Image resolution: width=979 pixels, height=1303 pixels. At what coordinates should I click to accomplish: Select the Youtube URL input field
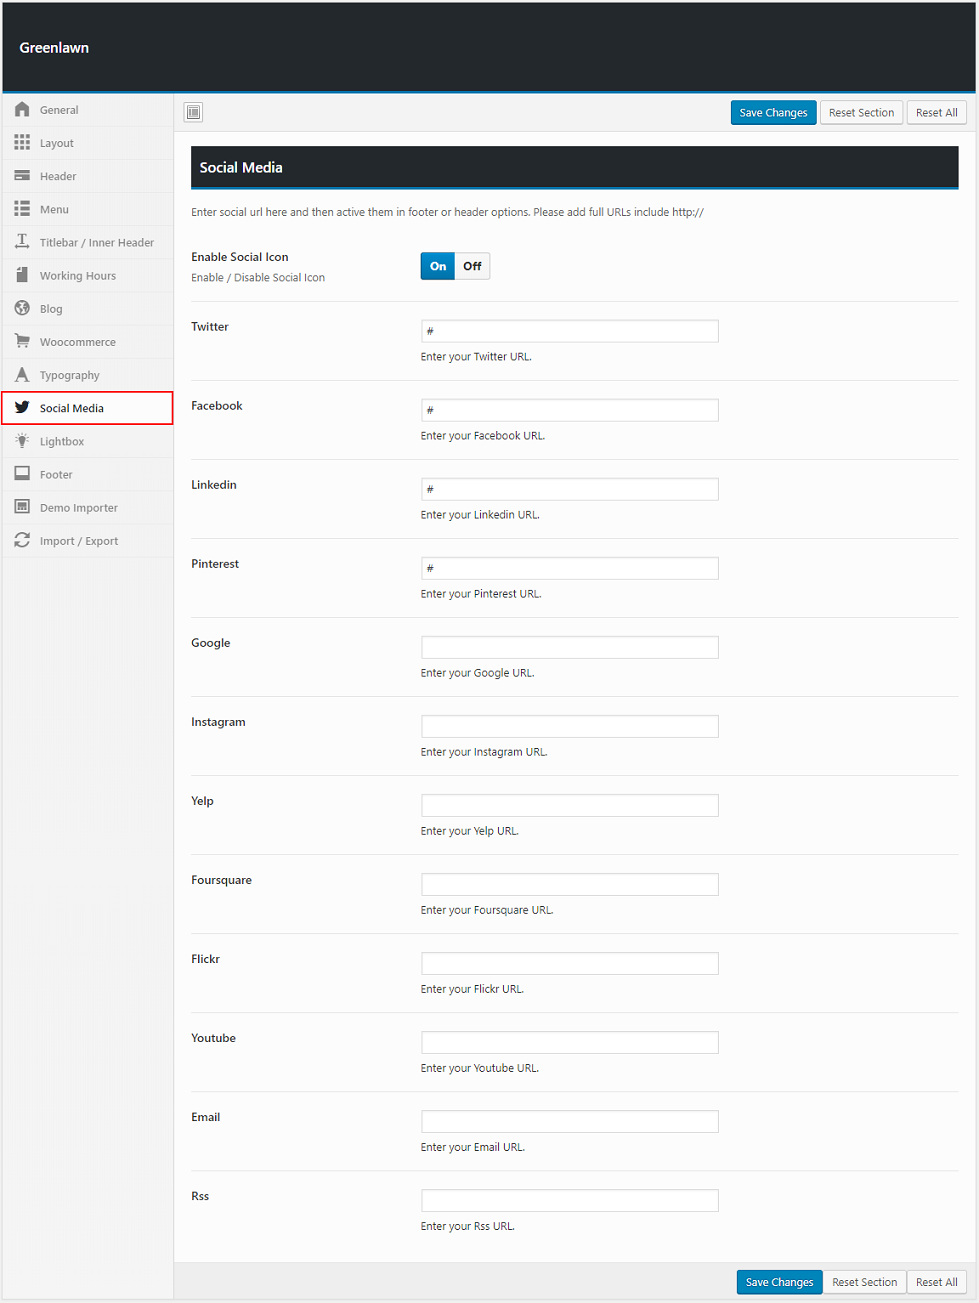click(x=570, y=1042)
